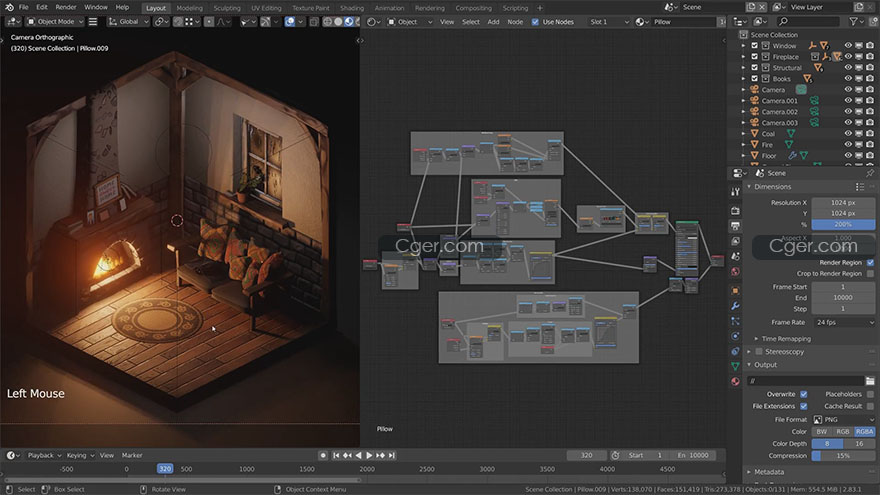Screen dimensions: 880x495
Task: Select the RGB color mode button
Action: click(842, 432)
